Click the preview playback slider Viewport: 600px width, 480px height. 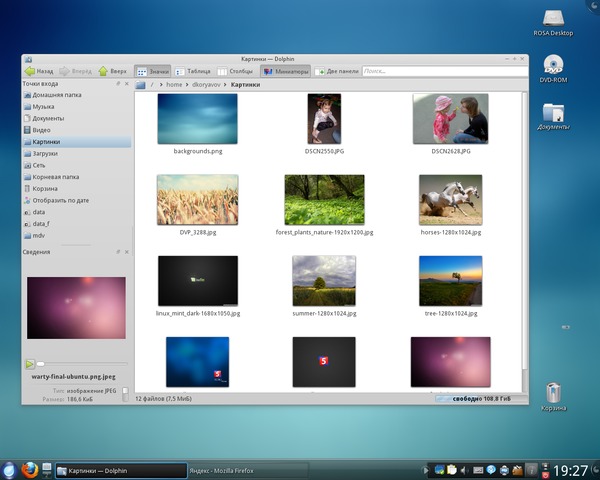coord(80,364)
